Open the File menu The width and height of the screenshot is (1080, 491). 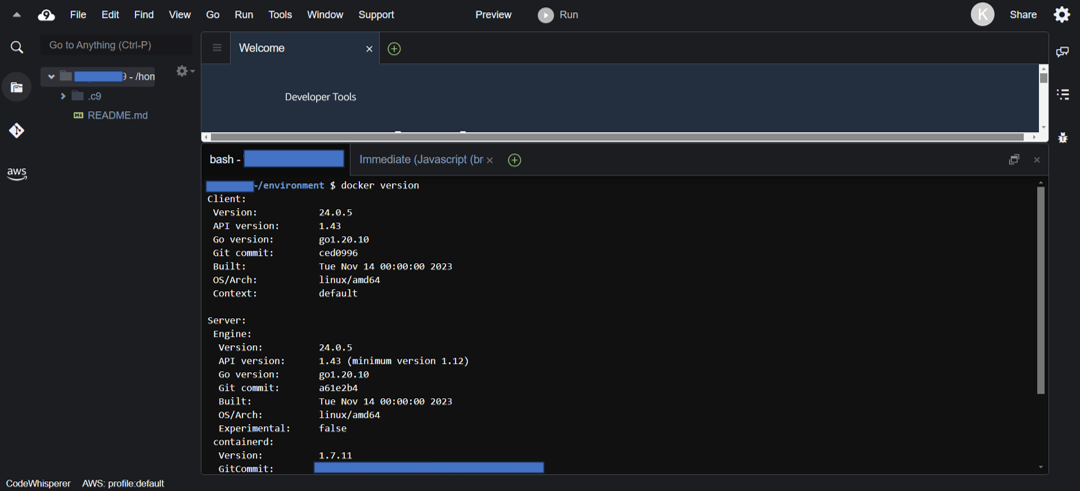78,14
